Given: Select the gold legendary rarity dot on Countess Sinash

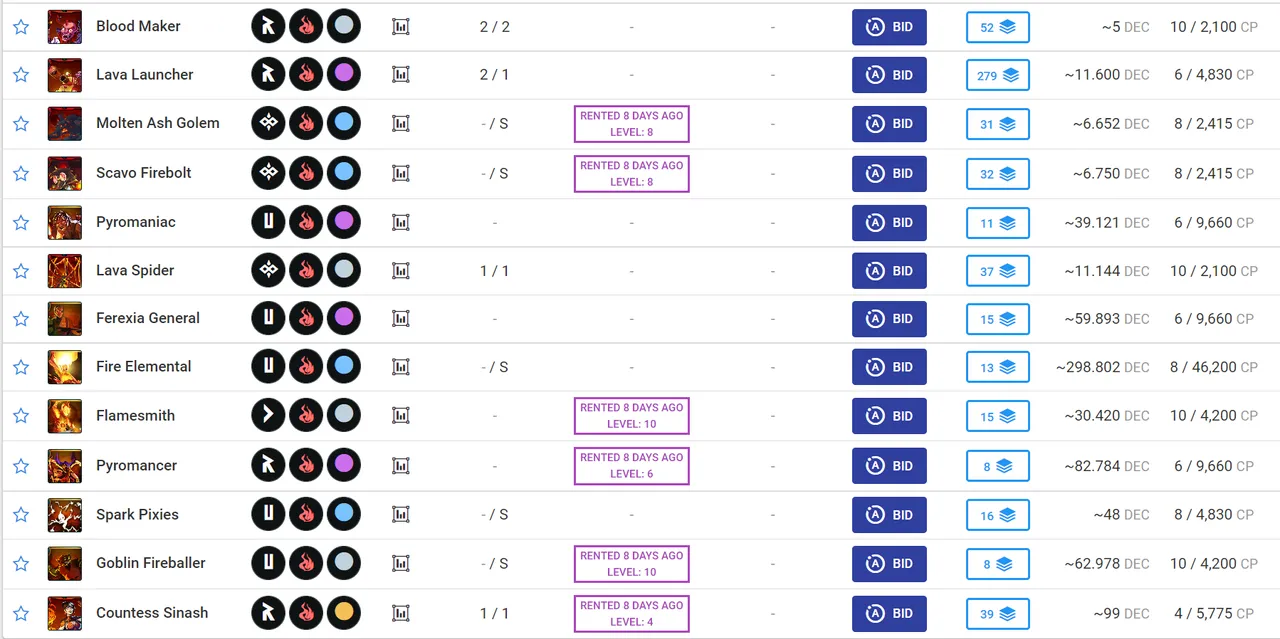Looking at the screenshot, I should (343, 613).
